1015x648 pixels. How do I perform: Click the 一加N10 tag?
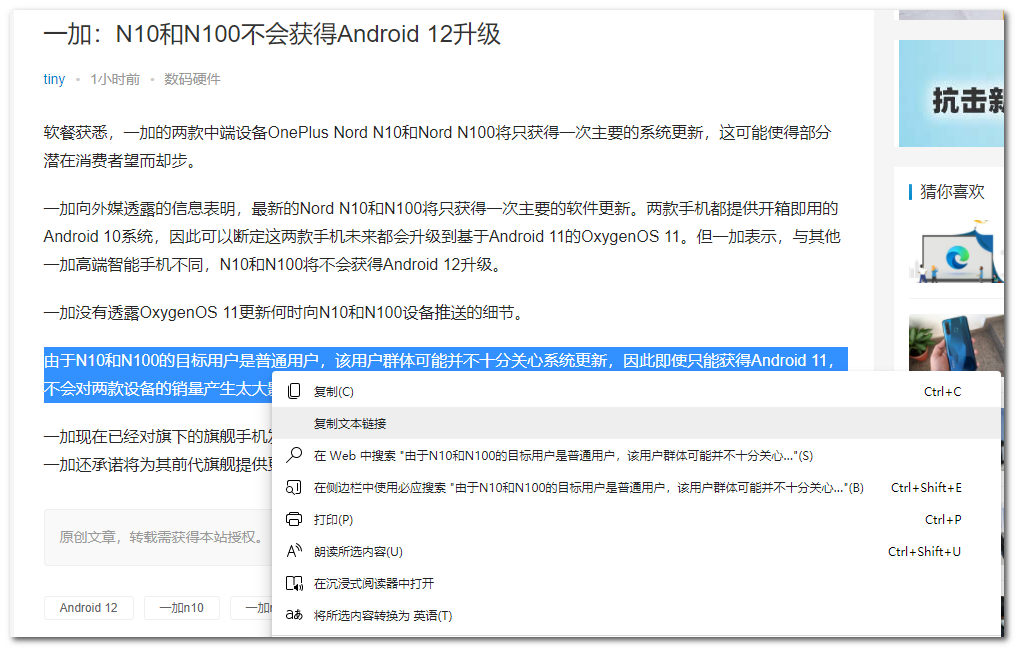pyautogui.click(x=181, y=607)
